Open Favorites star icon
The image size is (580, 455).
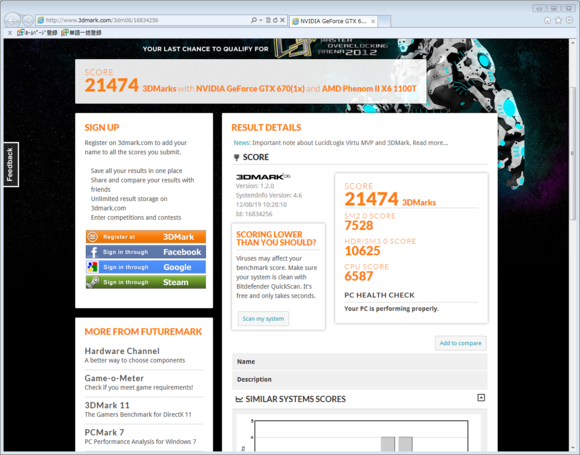pos(559,20)
